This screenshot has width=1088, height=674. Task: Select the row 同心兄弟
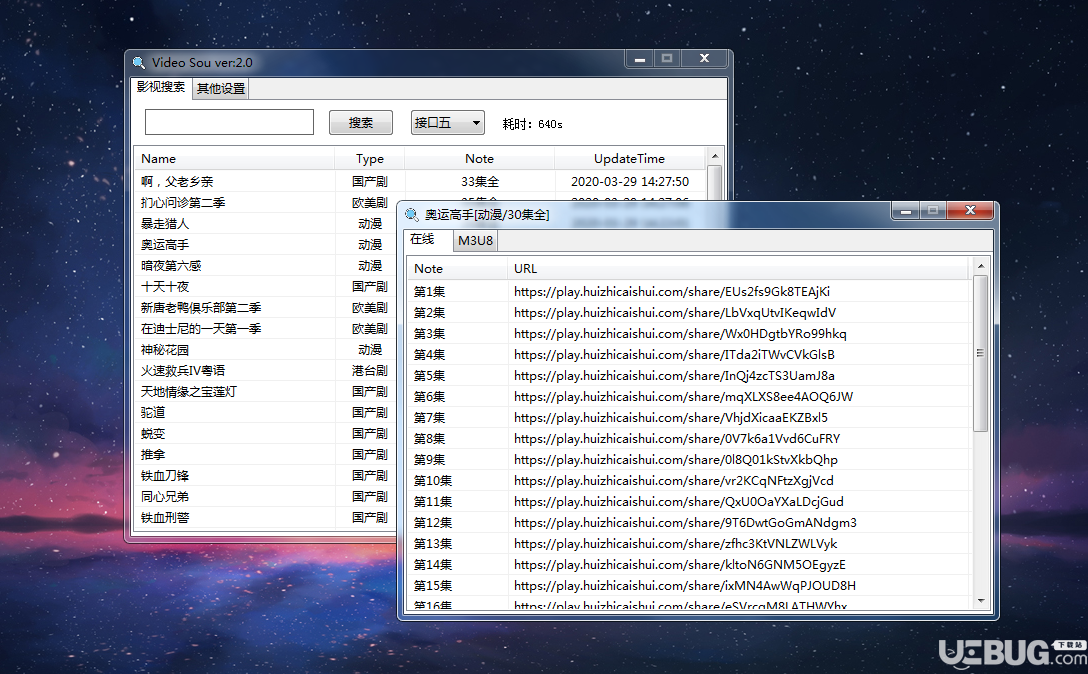coord(266,496)
